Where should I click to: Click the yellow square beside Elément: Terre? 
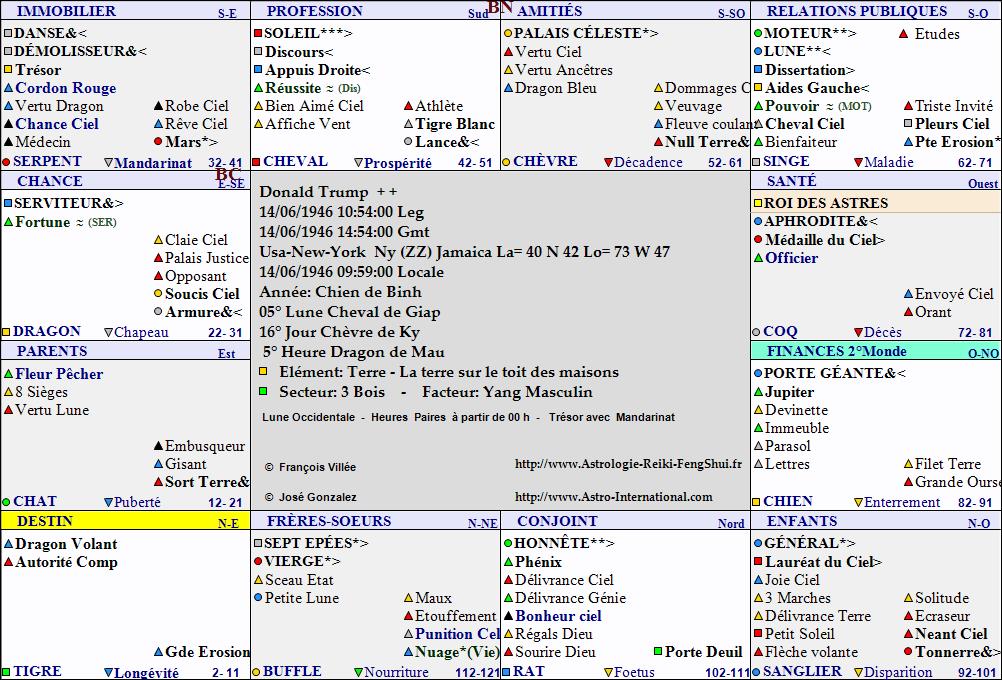(263, 371)
